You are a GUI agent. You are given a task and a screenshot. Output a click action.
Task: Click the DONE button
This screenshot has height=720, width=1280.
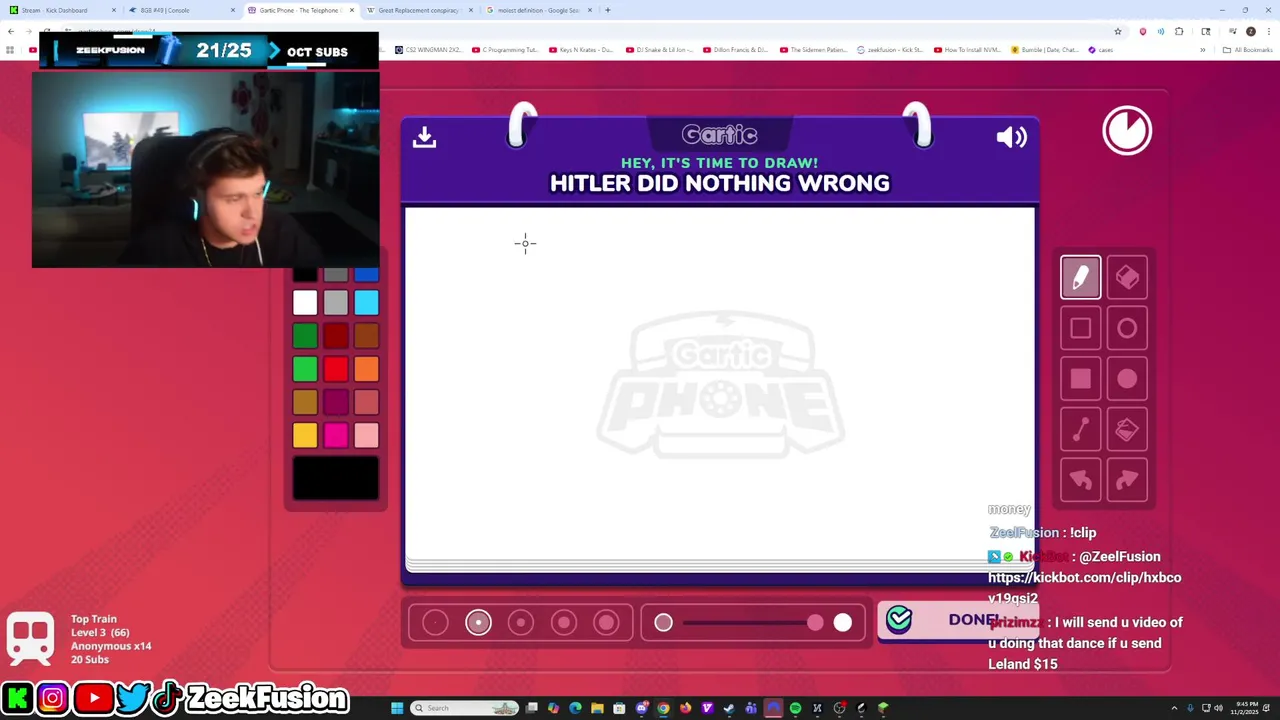[x=957, y=620]
